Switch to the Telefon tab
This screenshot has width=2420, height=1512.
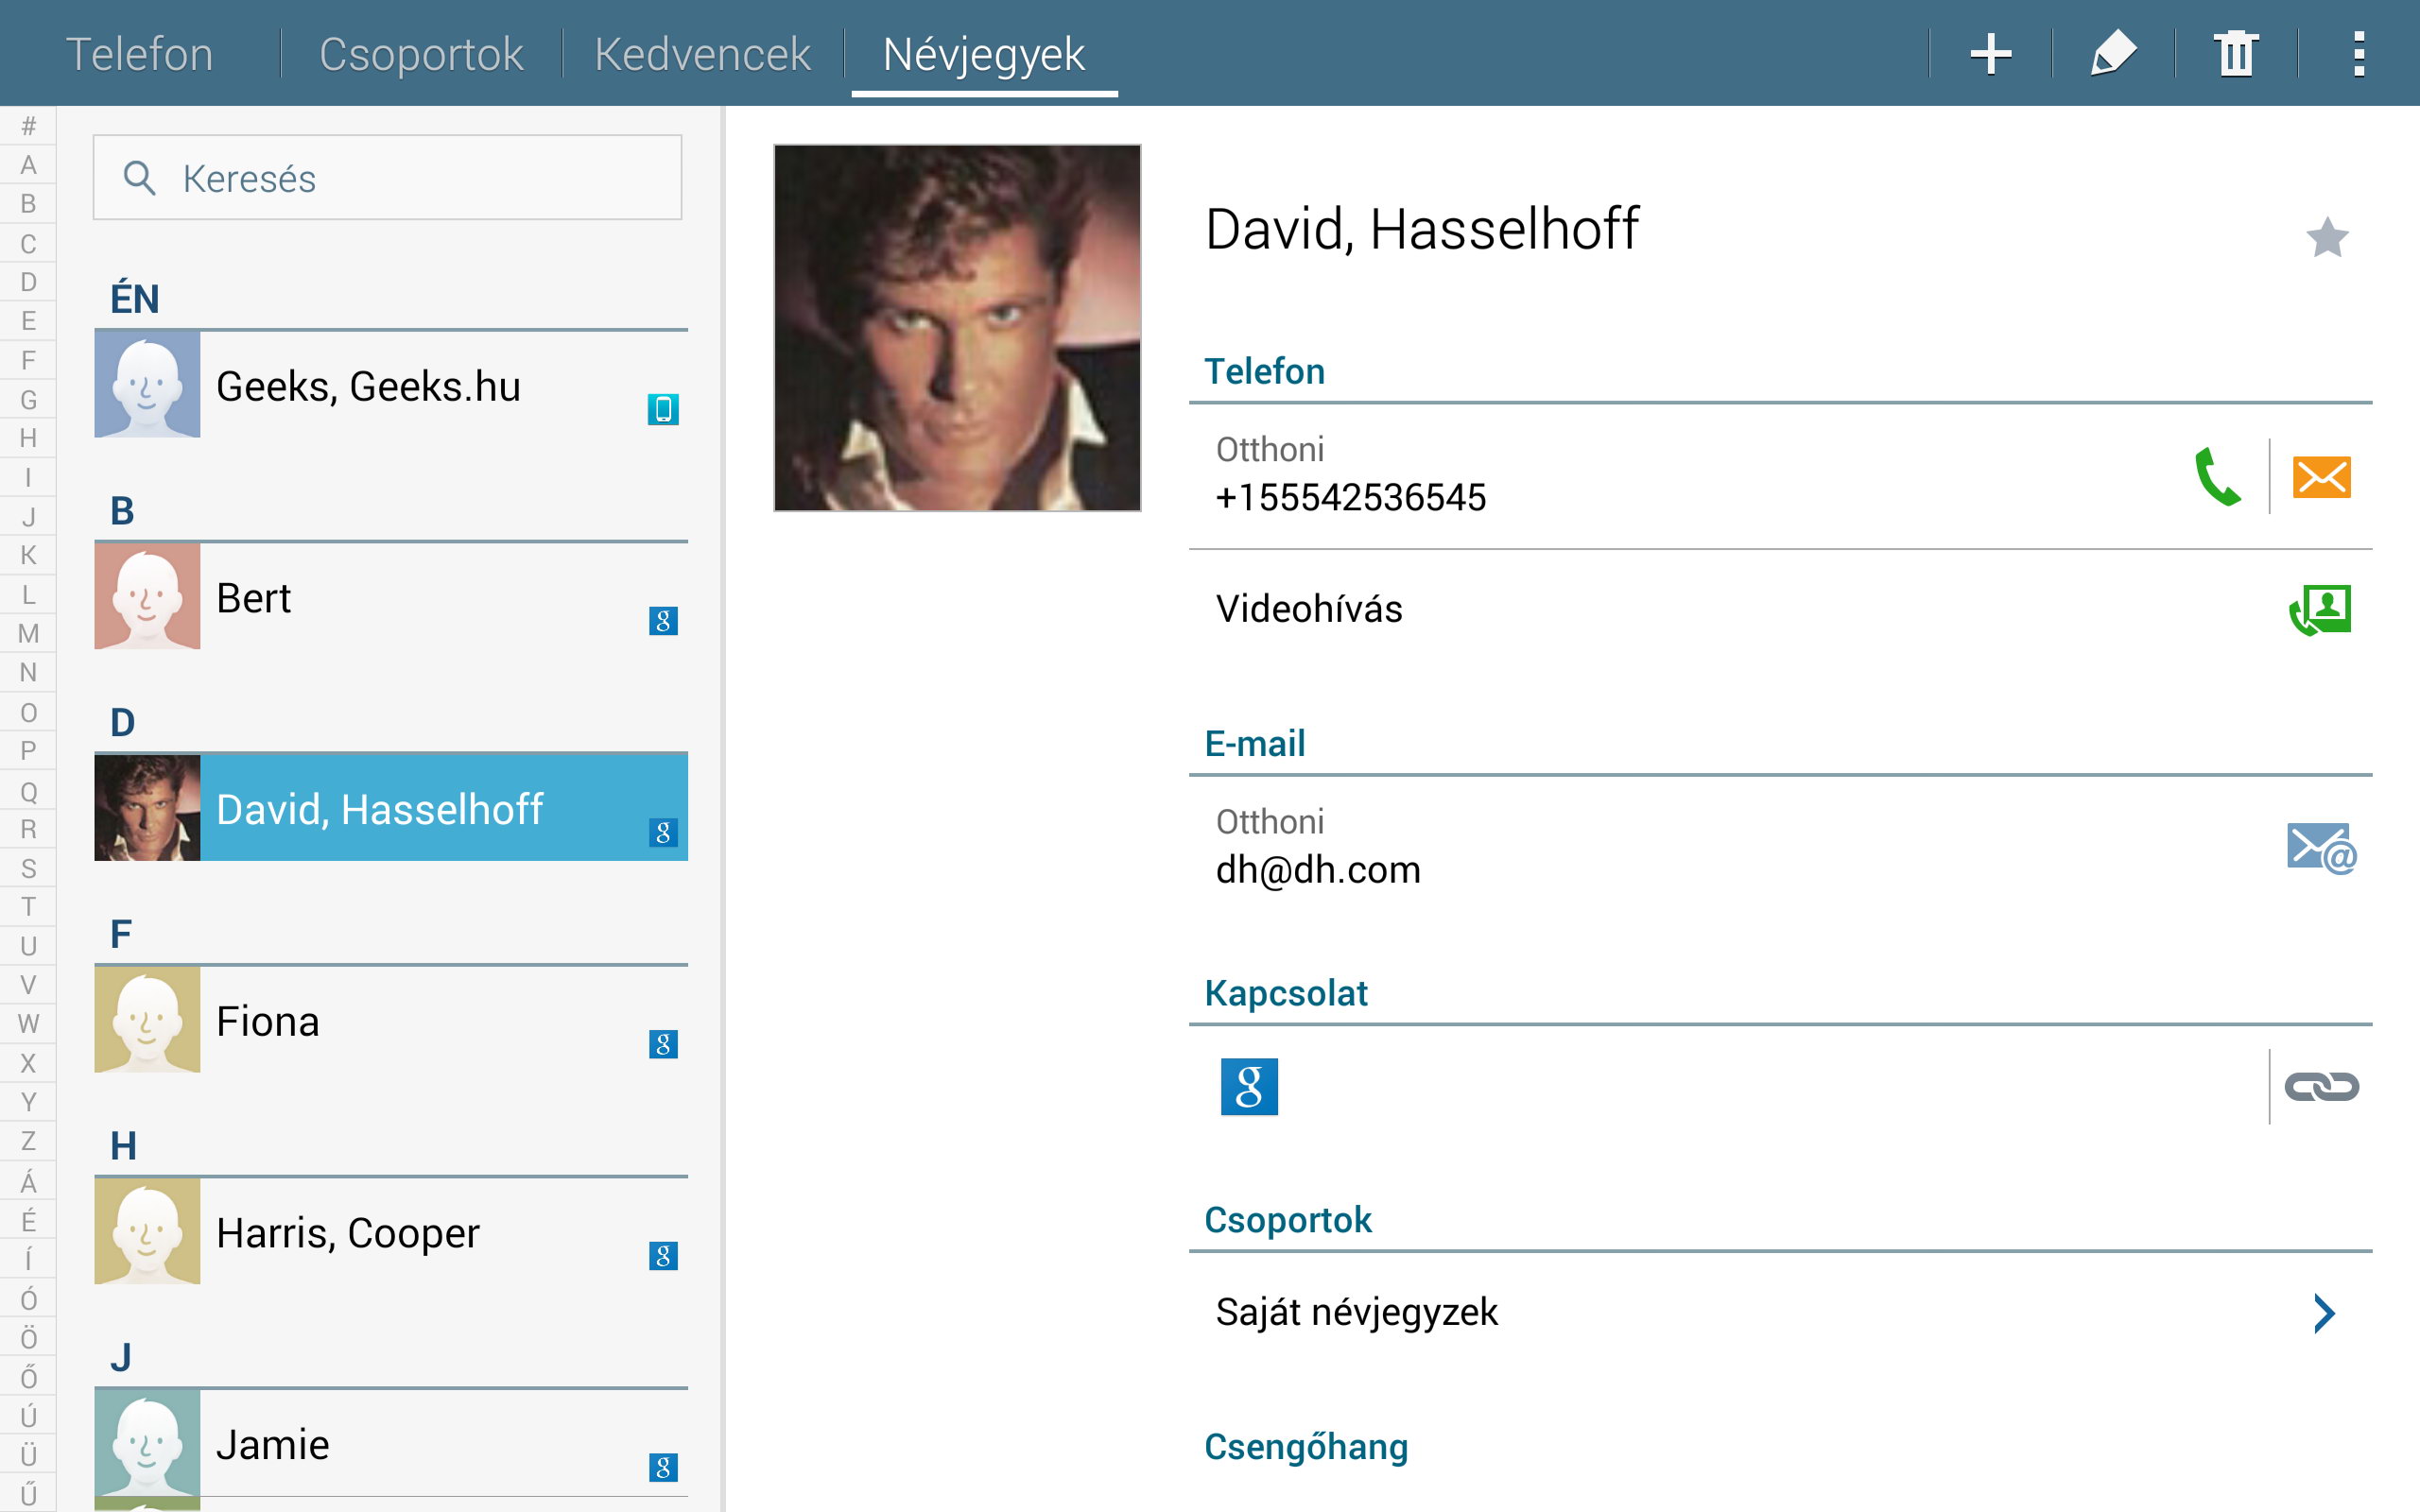pos(139,54)
